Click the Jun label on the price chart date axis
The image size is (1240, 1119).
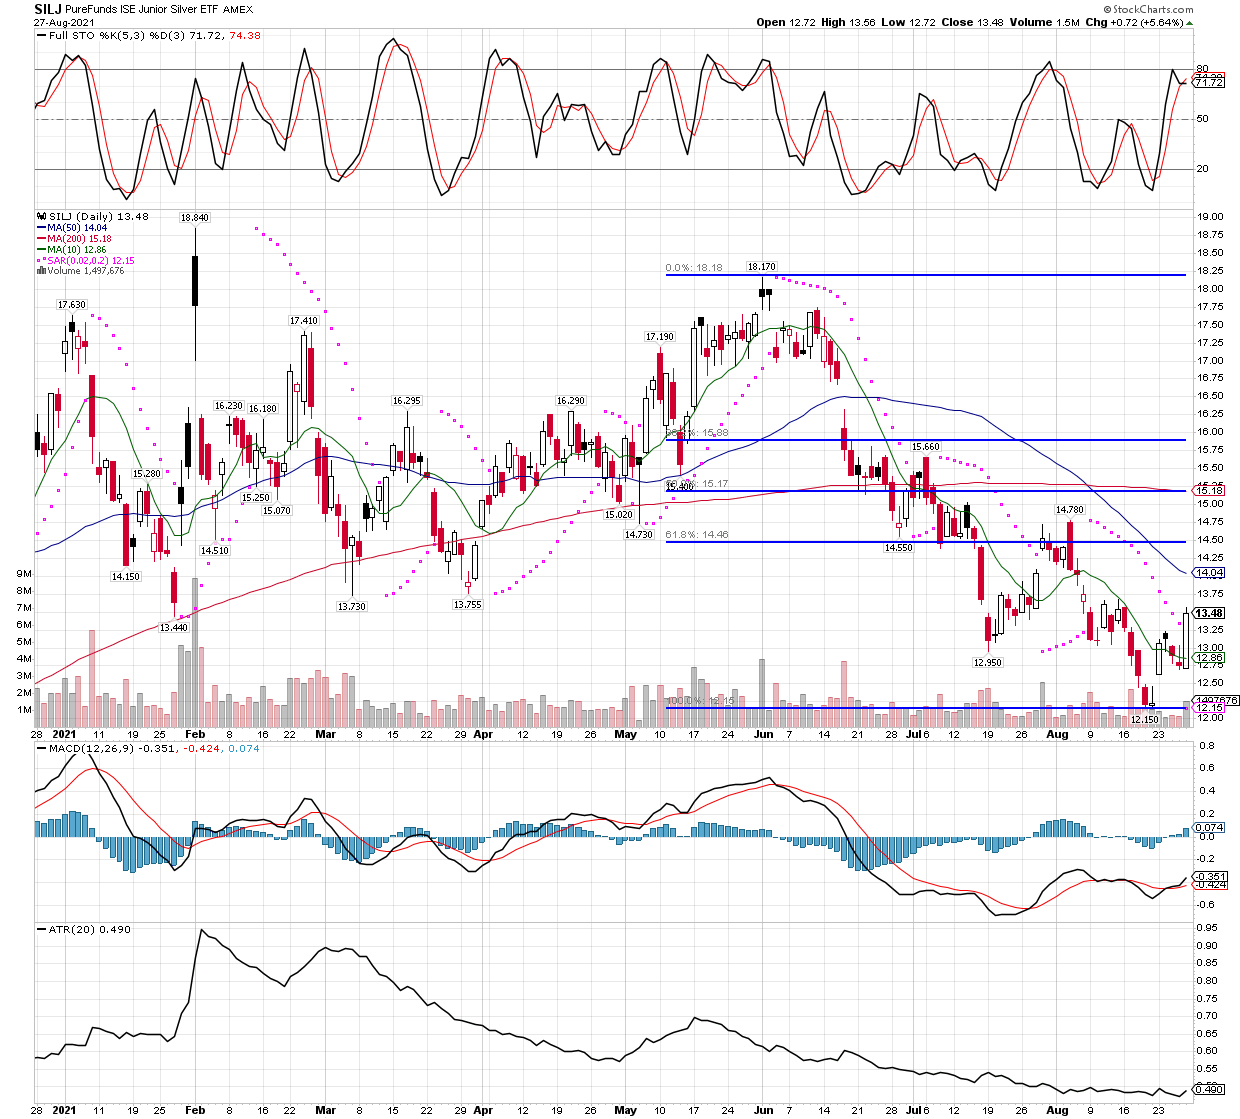point(763,734)
